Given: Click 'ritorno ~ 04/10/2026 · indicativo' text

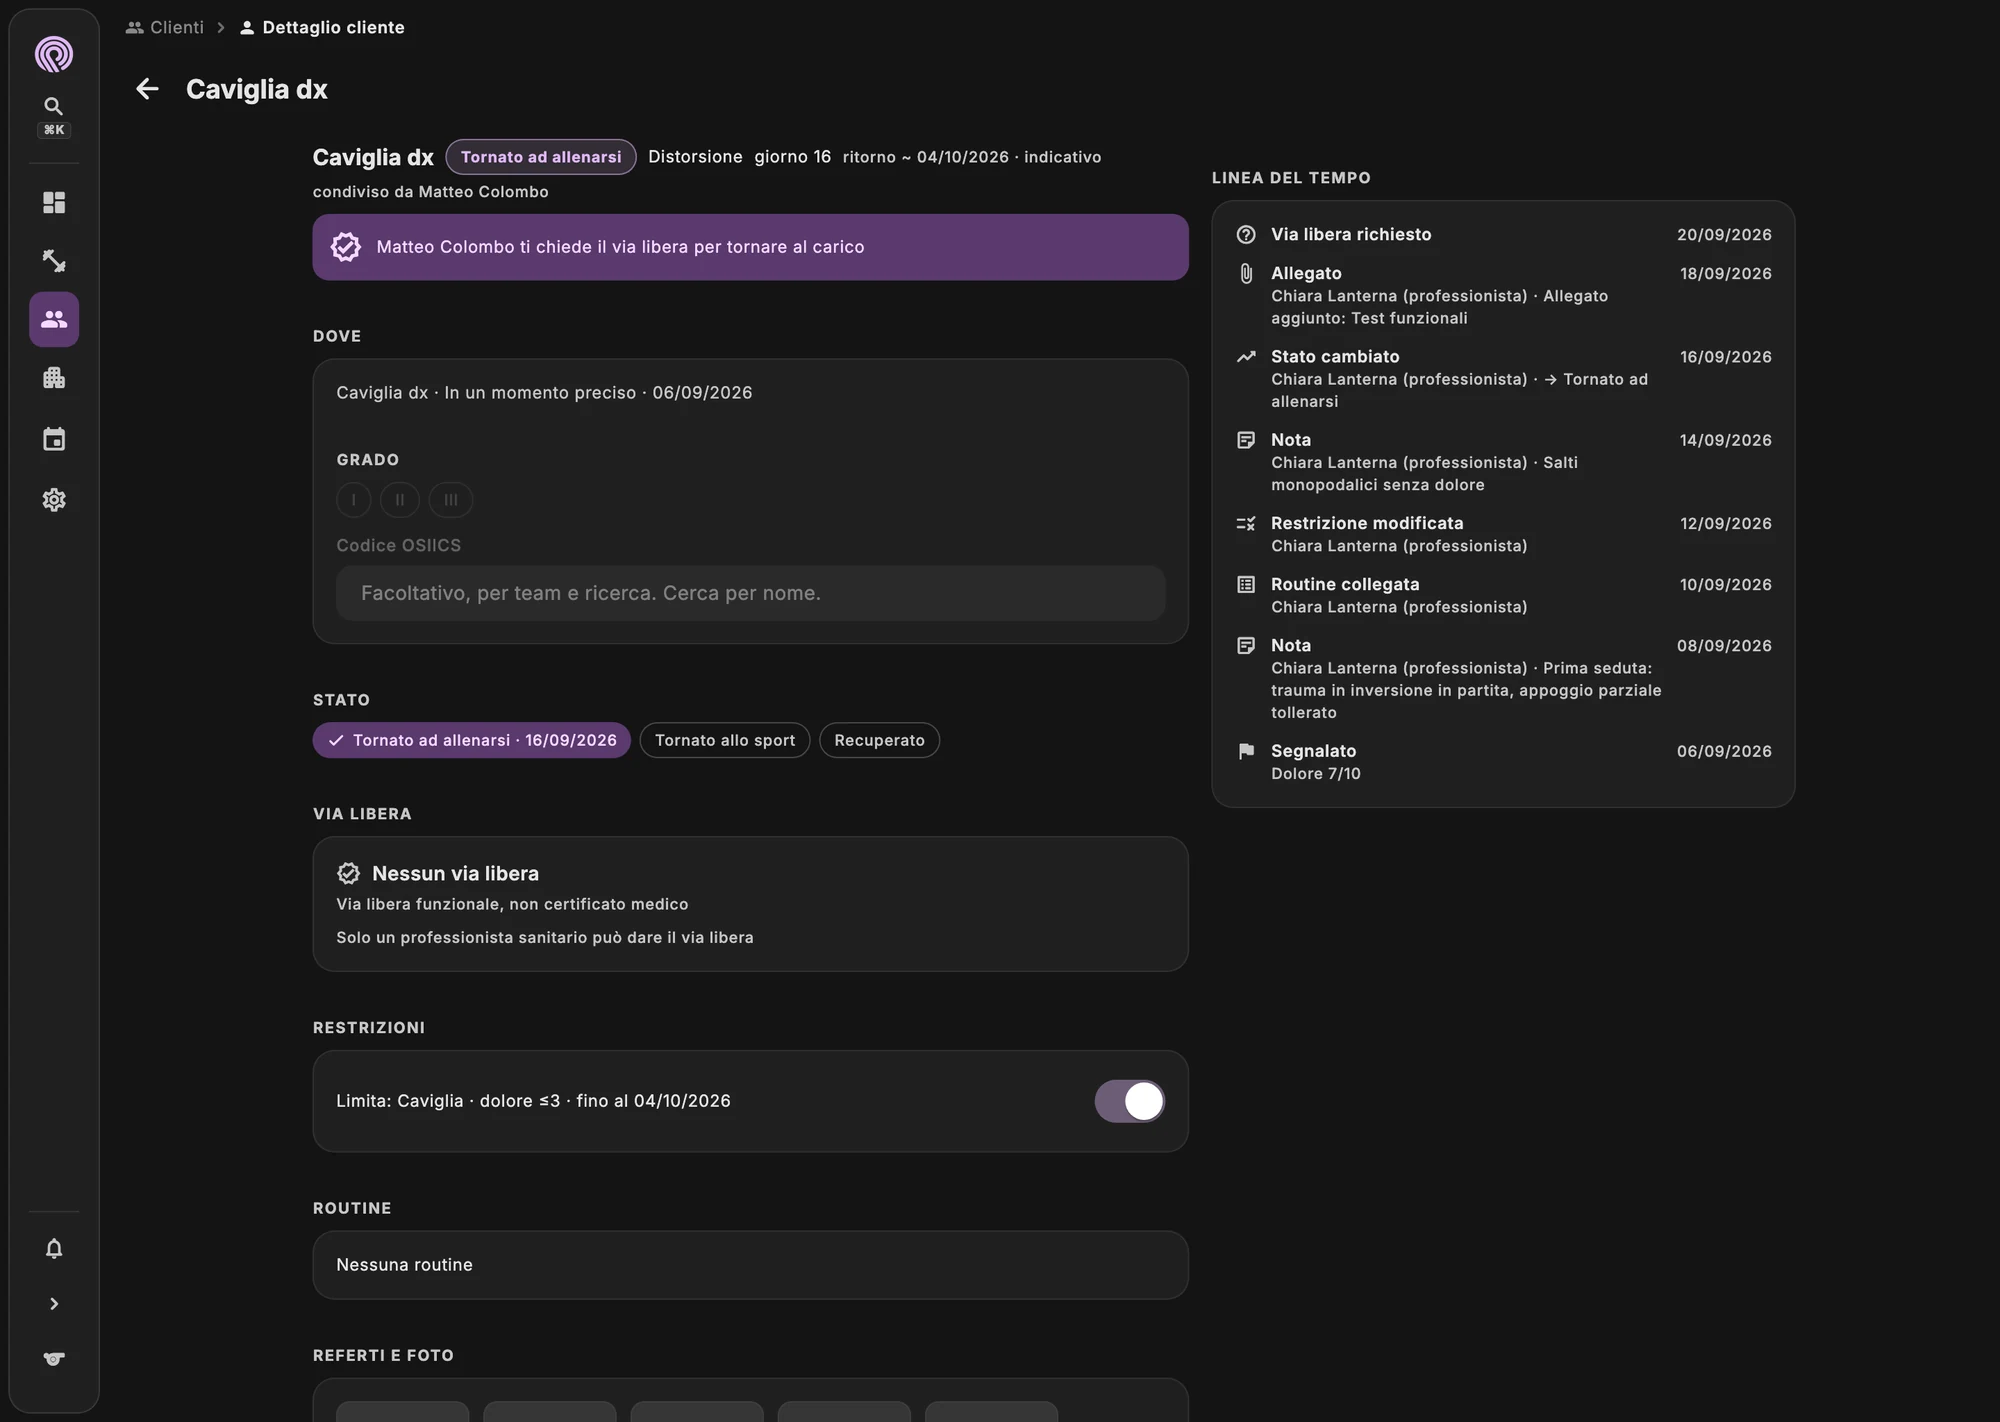Looking at the screenshot, I should point(971,157).
